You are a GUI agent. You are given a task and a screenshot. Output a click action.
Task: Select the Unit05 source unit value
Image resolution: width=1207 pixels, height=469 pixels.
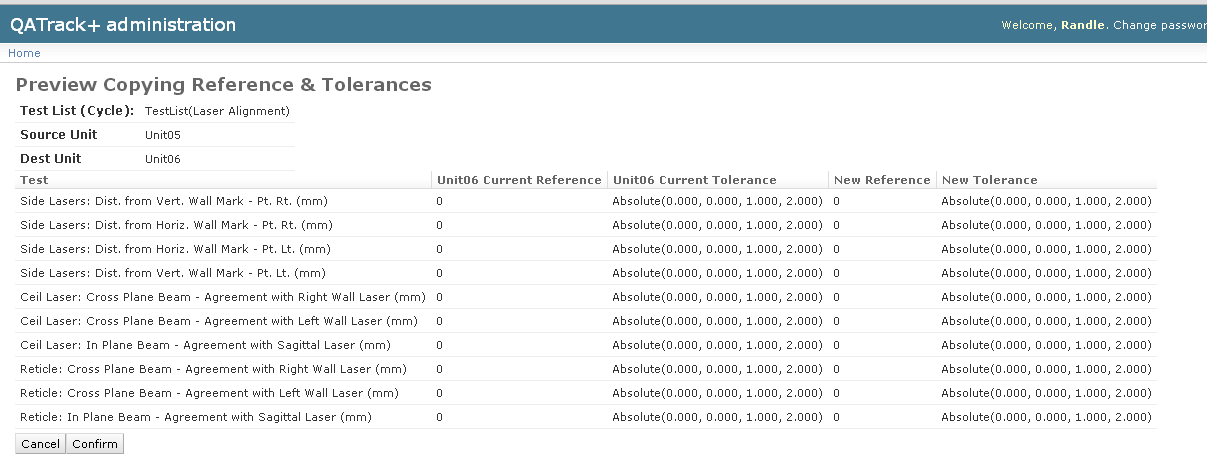163,135
